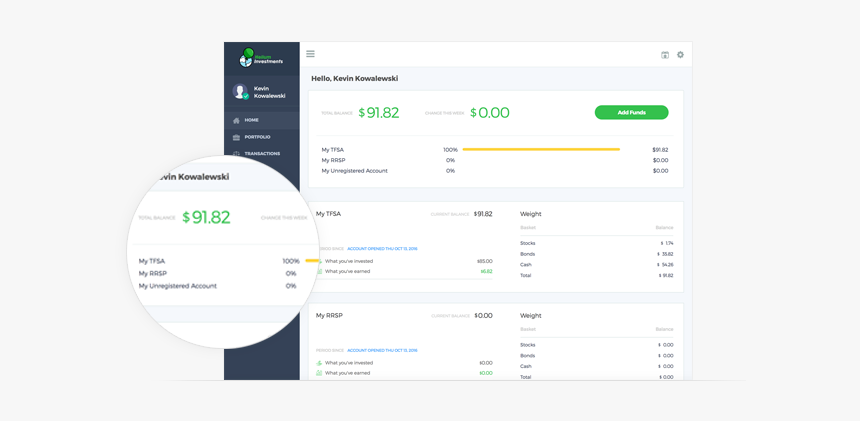The height and width of the screenshot is (421, 860).
Task: Click My Unregistered Account's $0.00 amount
Action: 660,170
